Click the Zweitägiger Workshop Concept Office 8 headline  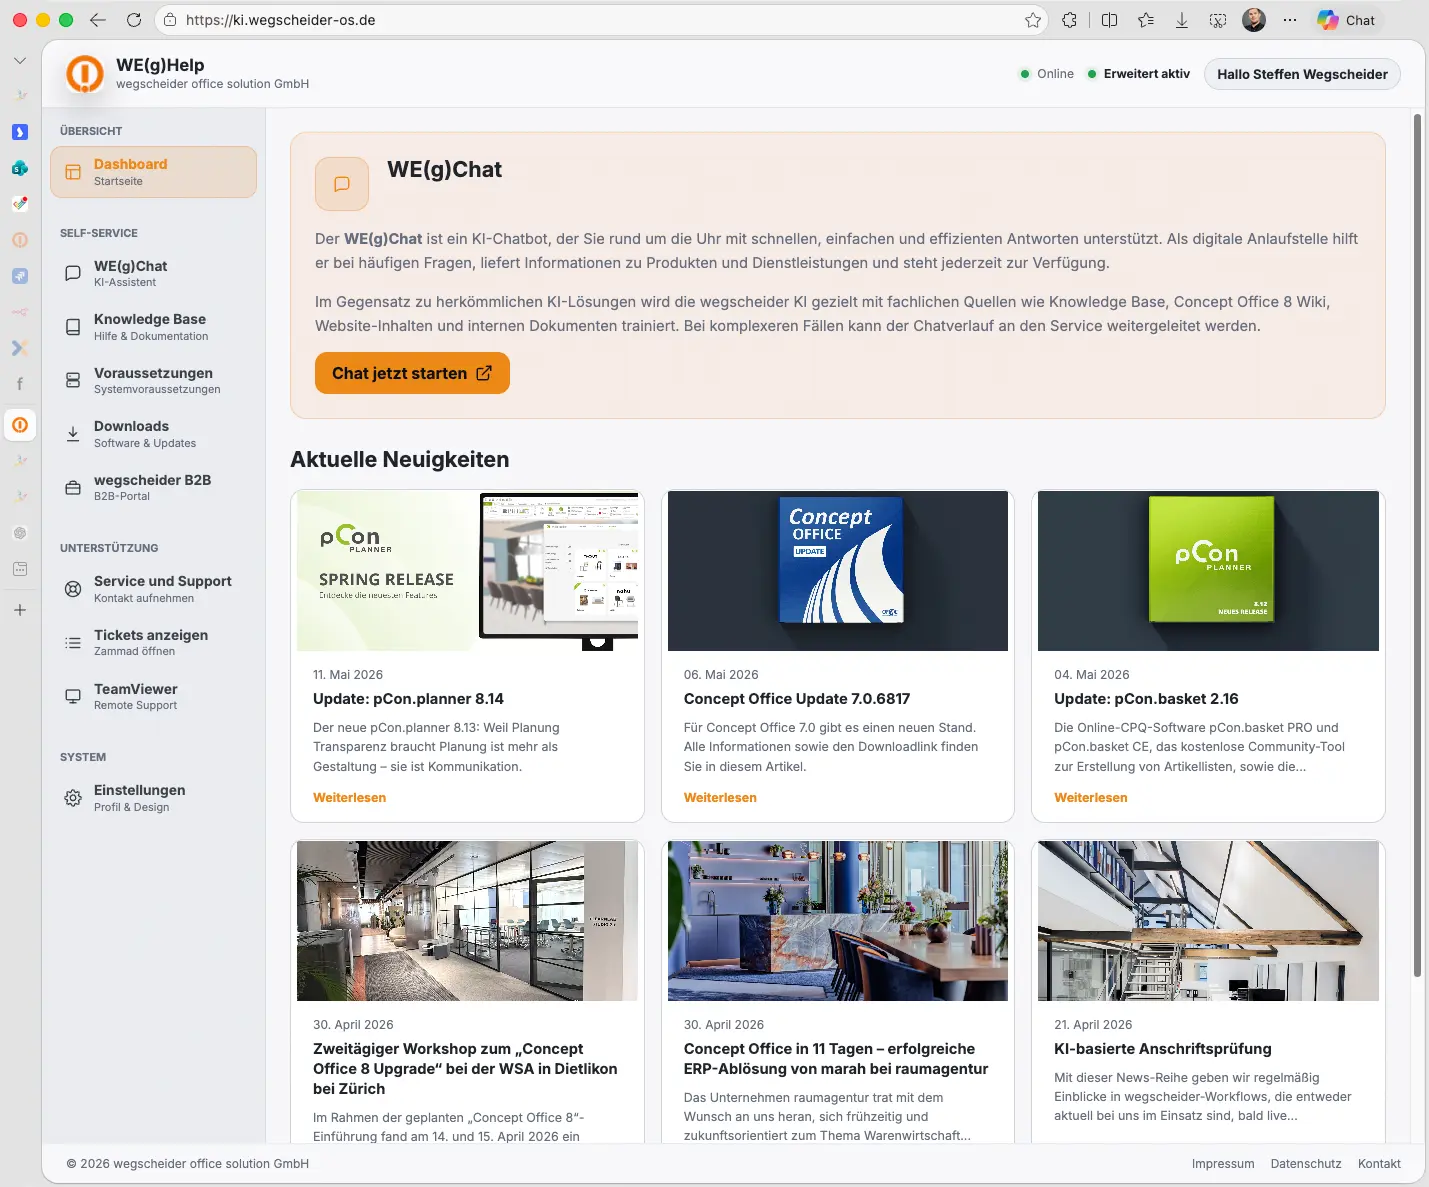tap(465, 1069)
